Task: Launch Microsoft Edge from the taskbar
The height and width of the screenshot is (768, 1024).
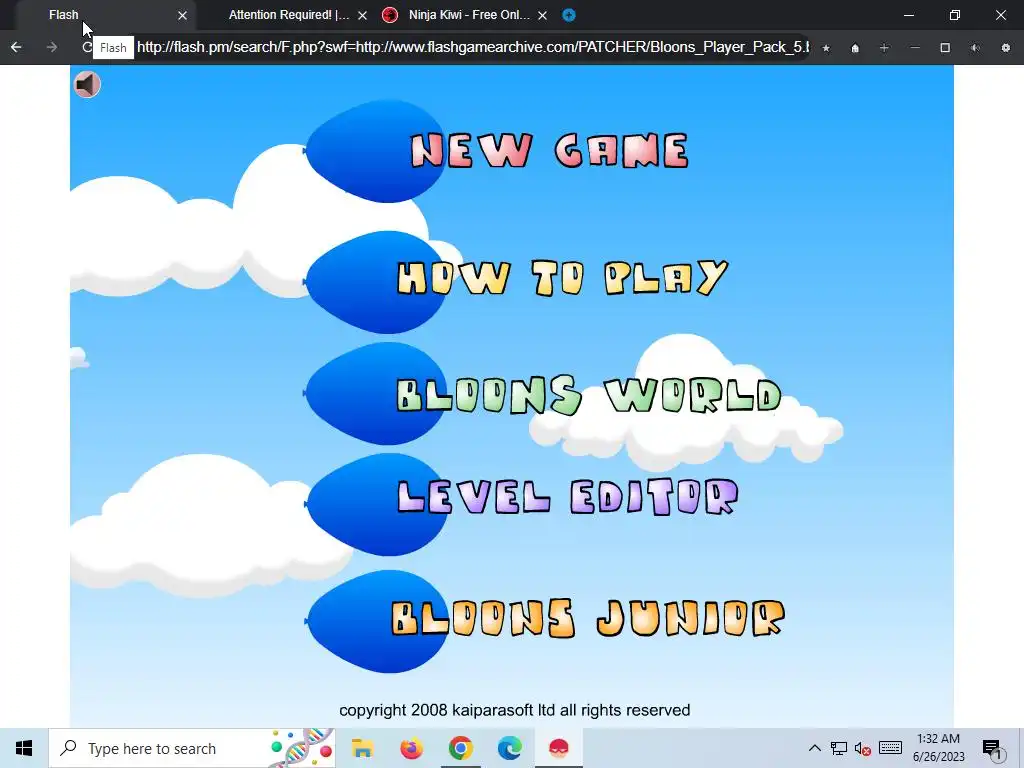Action: point(509,748)
